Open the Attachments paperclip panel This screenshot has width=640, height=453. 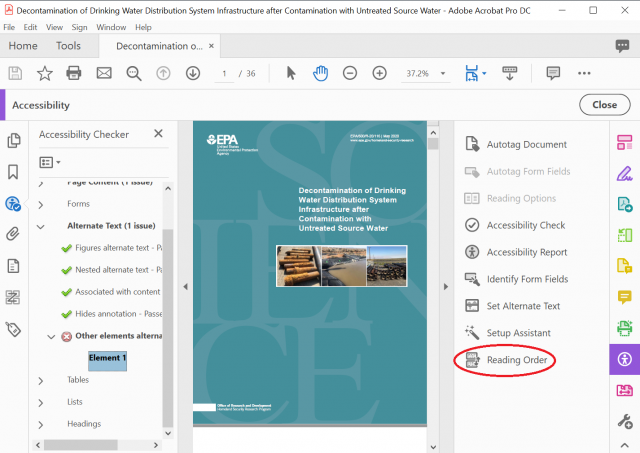(x=14, y=234)
